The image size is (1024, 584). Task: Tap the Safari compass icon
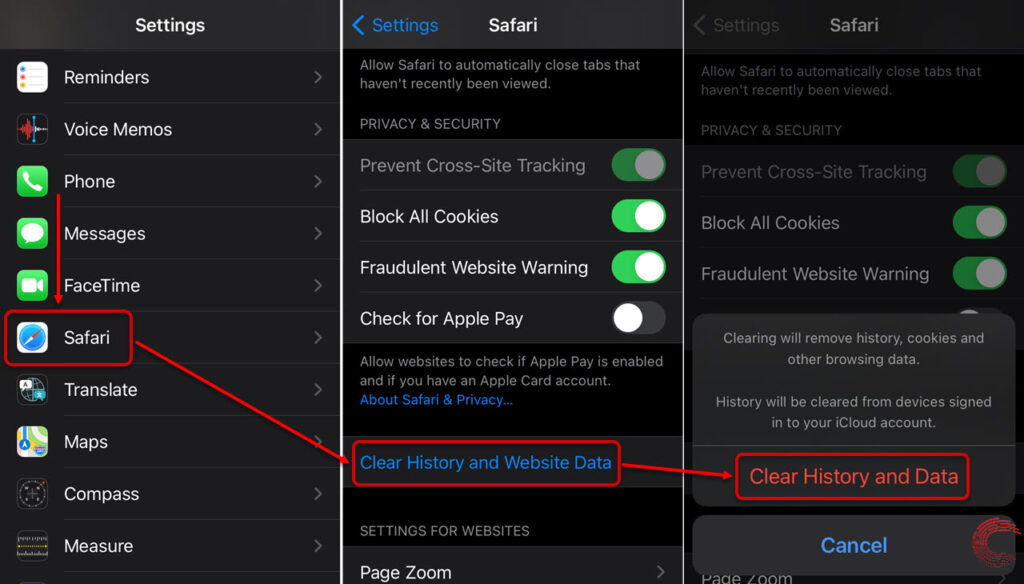(x=32, y=338)
